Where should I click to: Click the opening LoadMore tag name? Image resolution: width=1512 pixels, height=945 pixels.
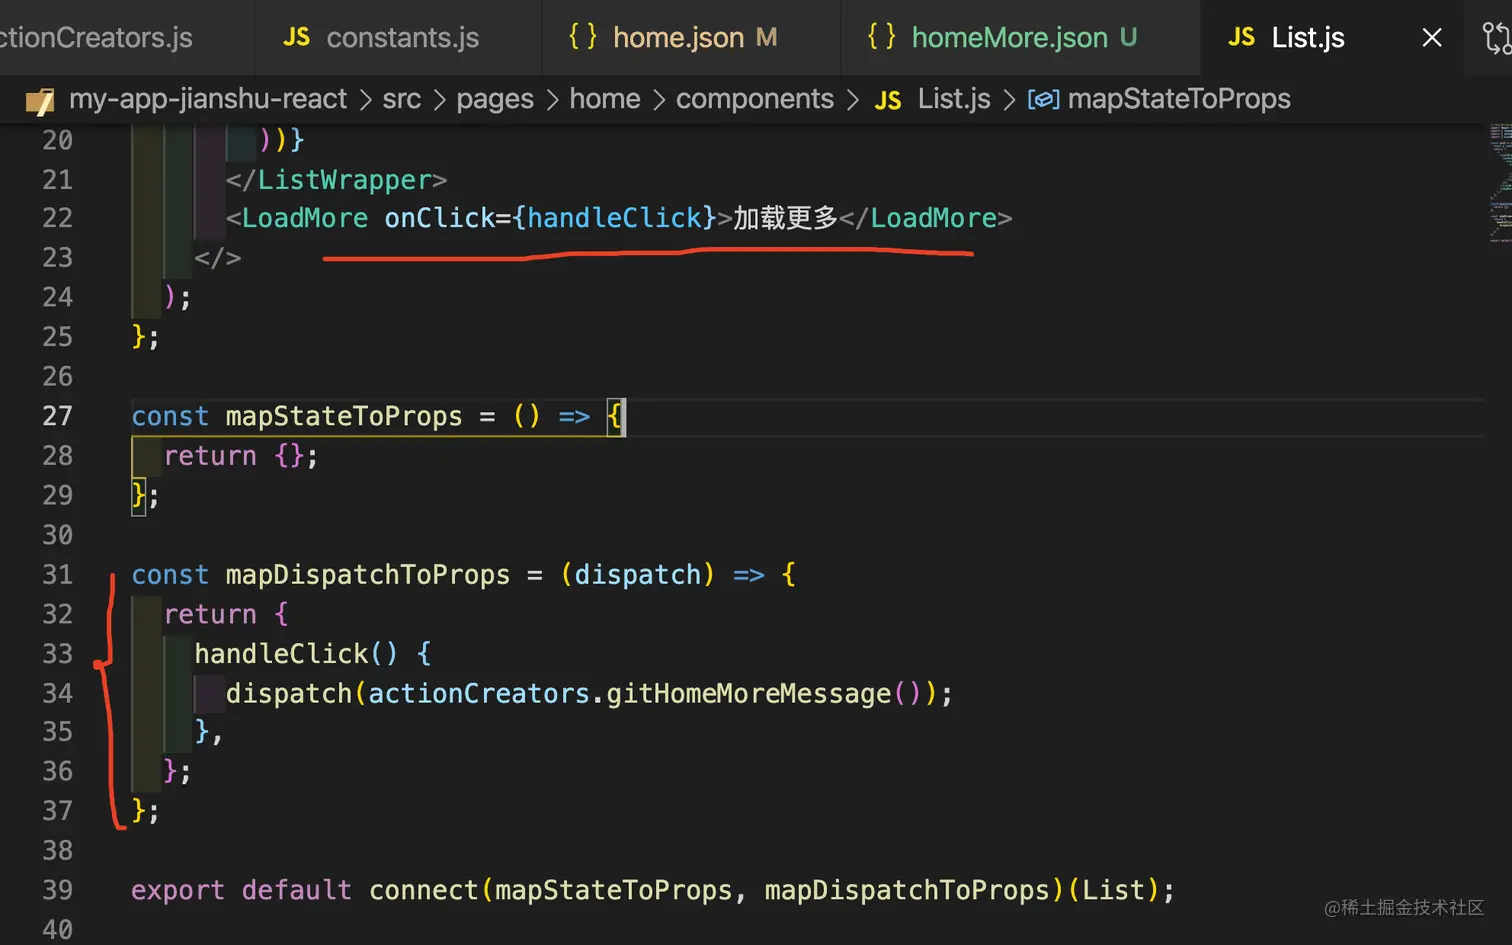point(305,218)
